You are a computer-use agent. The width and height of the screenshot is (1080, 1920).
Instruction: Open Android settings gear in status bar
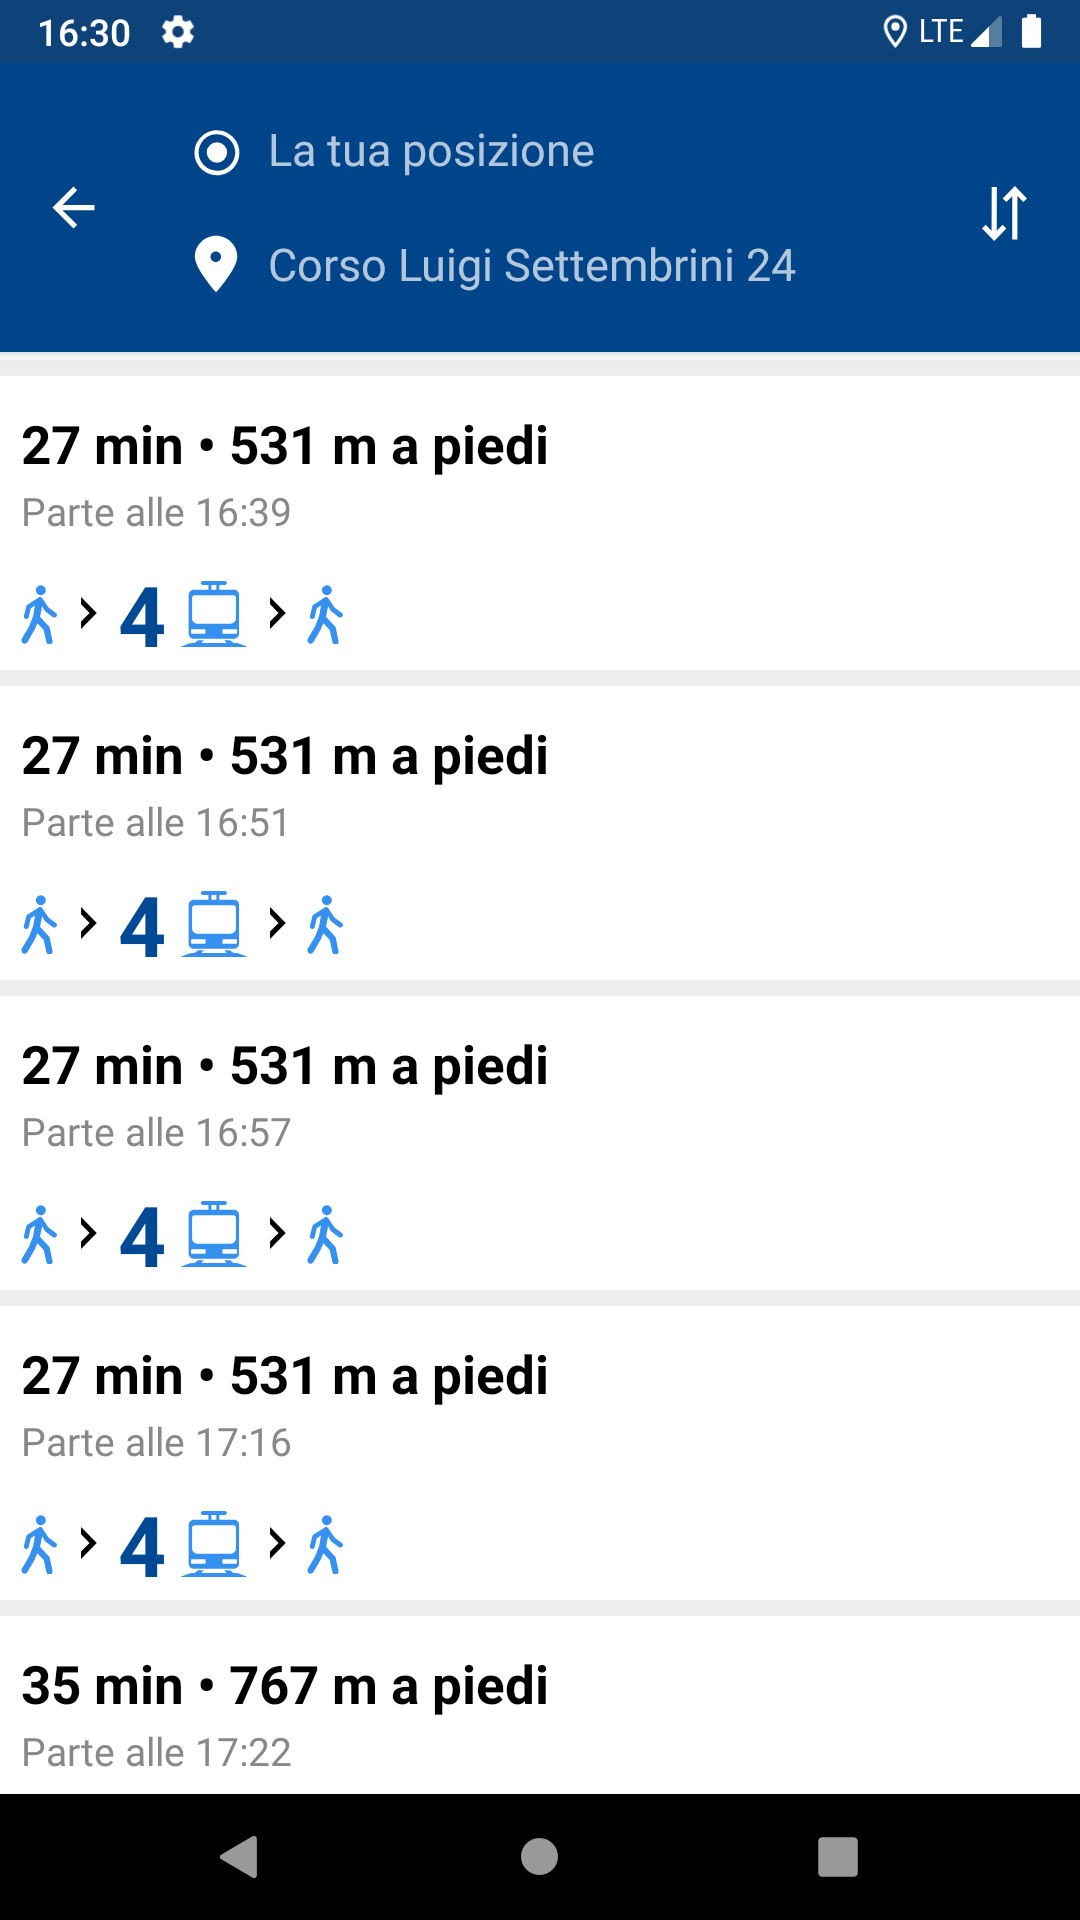pos(178,33)
